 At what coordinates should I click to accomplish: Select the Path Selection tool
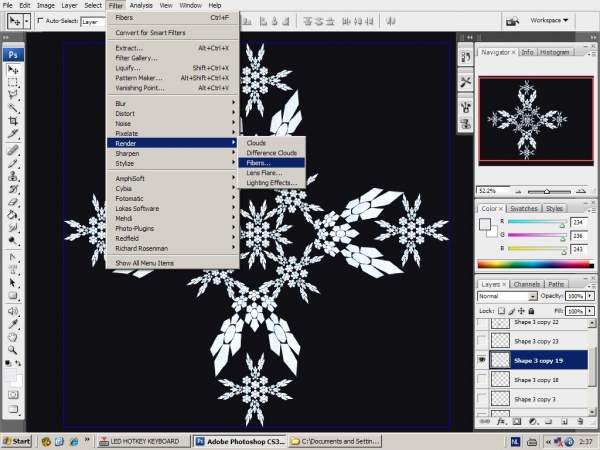[13, 283]
